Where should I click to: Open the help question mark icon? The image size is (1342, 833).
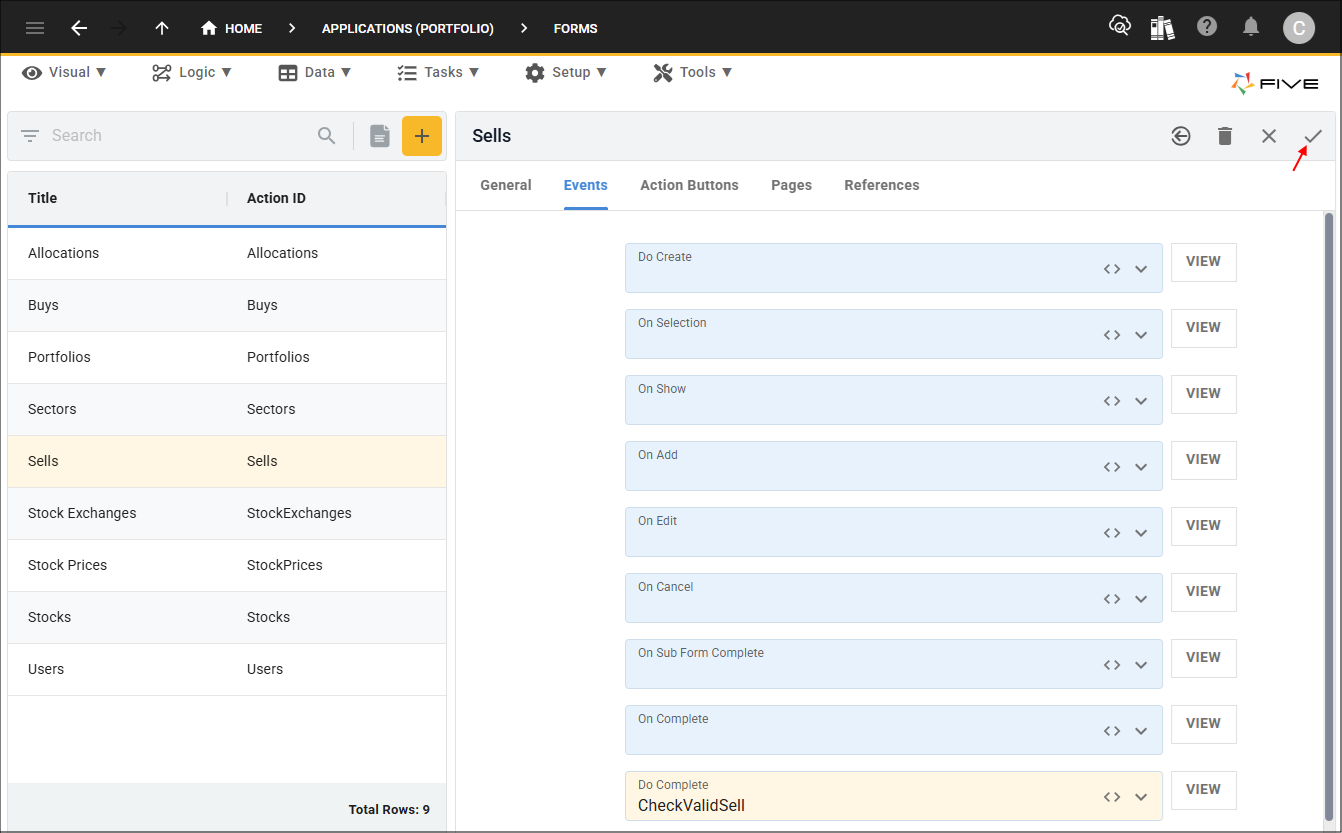click(x=1207, y=27)
